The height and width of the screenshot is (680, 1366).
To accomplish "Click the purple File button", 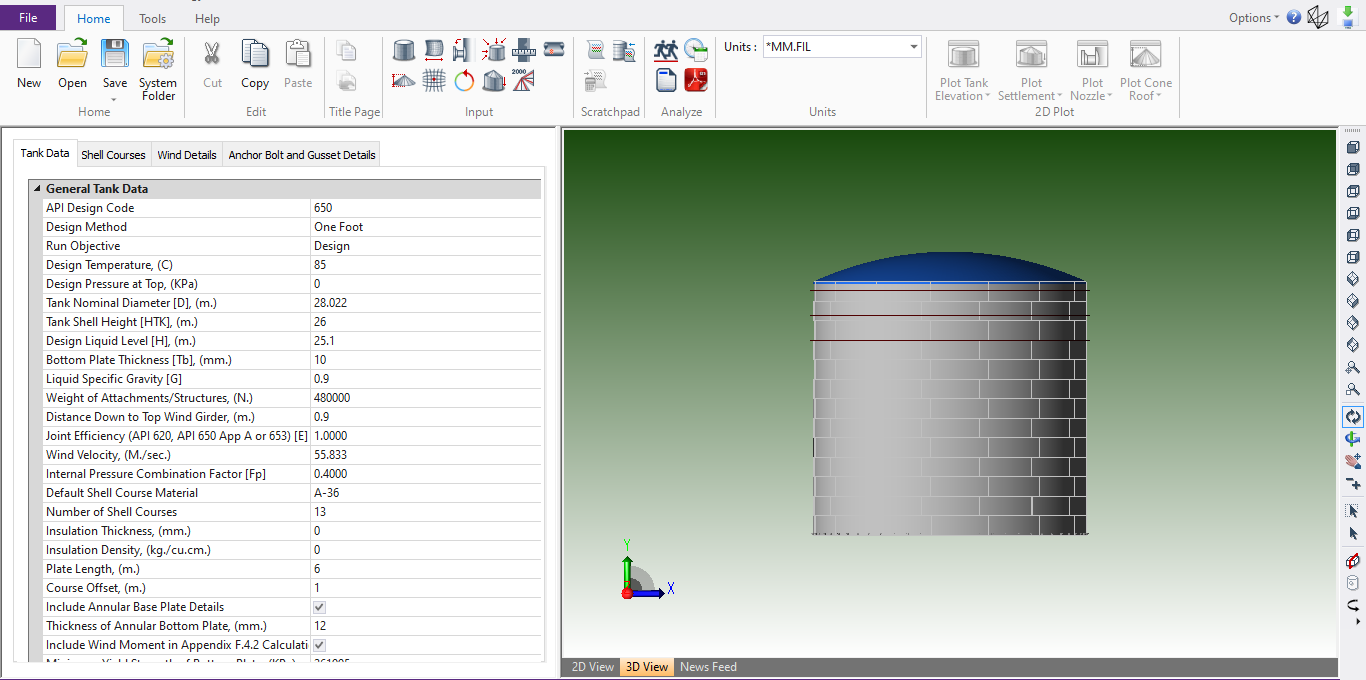I will [28, 18].
